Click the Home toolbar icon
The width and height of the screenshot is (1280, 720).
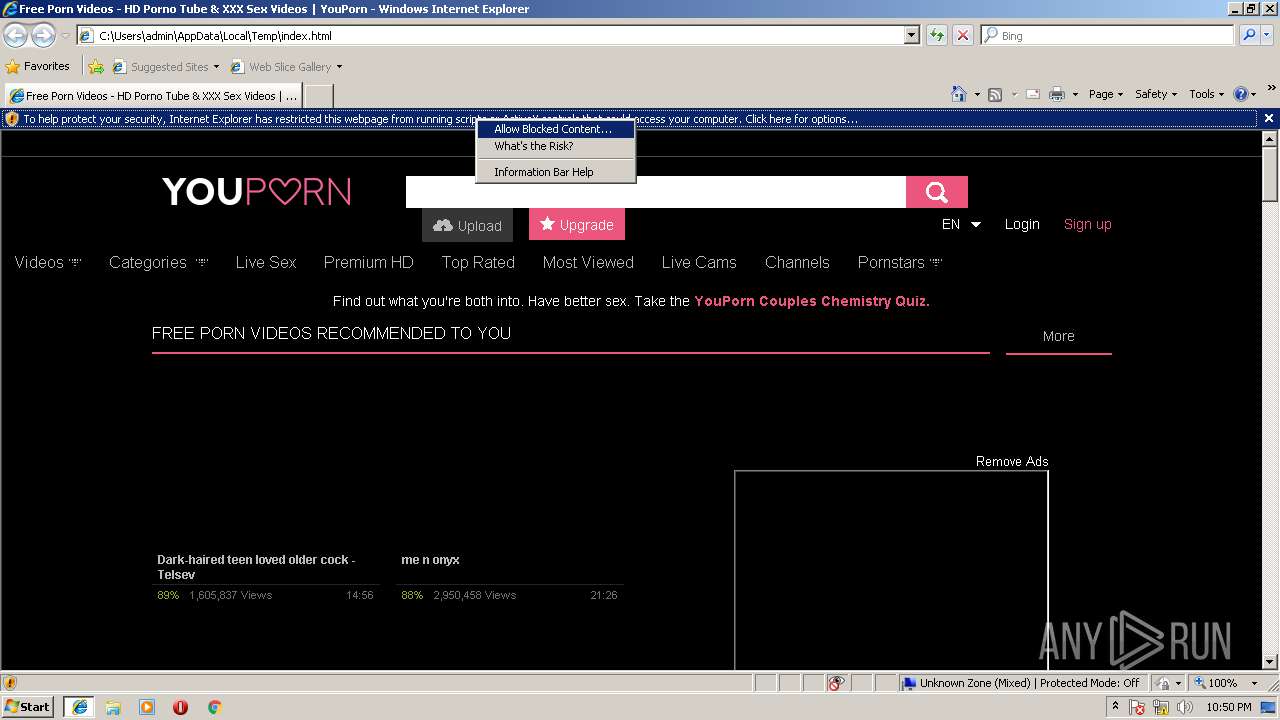958,94
